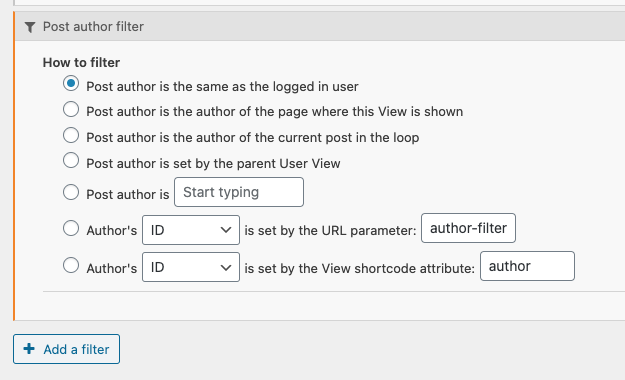Click the 'author' shortcode attribute field
The image size is (625, 380).
[x=527, y=266]
